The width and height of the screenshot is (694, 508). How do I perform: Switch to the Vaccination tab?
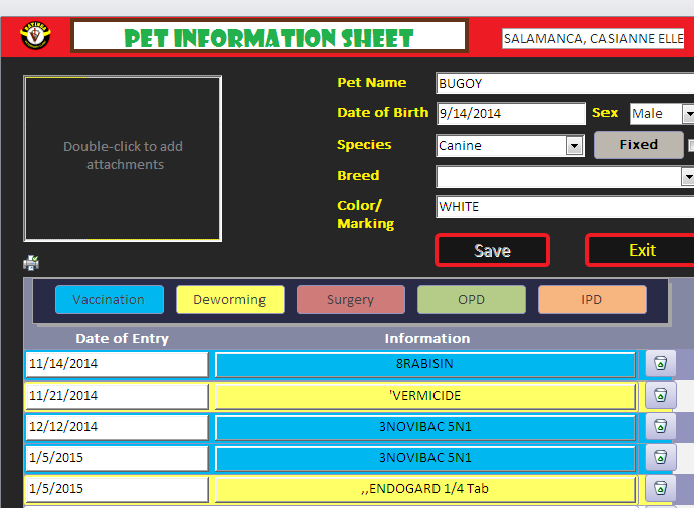(108, 300)
